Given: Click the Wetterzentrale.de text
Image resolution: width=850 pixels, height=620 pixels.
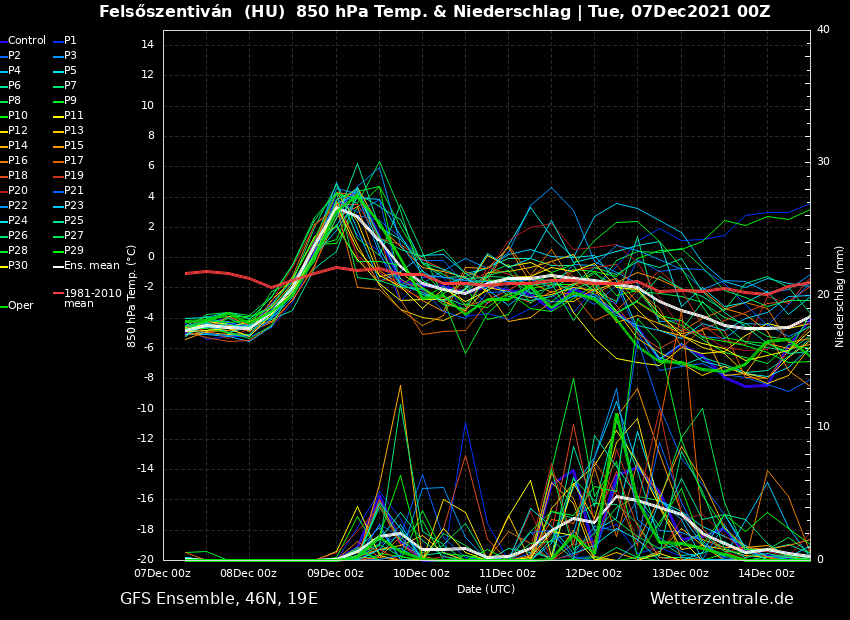Looking at the screenshot, I should 721,599.
